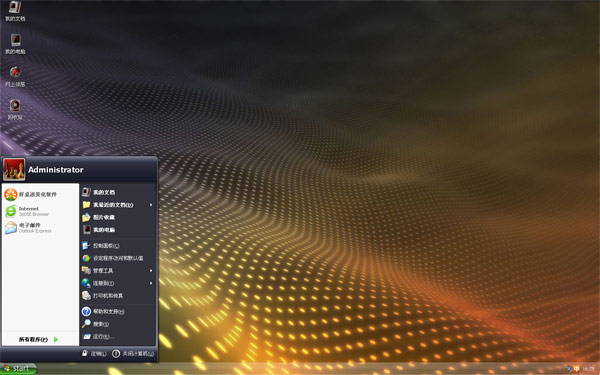Open Printers and Faxes entry

(x=118, y=295)
